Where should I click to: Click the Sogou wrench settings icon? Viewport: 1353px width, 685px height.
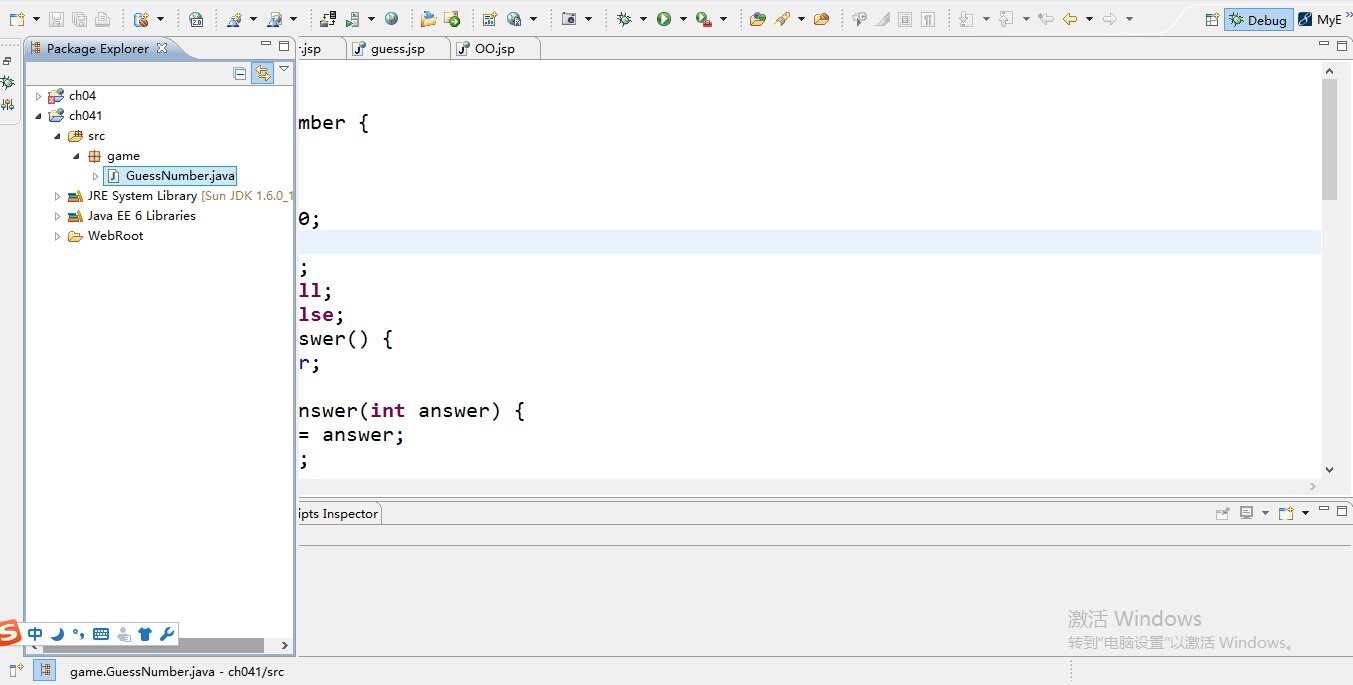[167, 633]
